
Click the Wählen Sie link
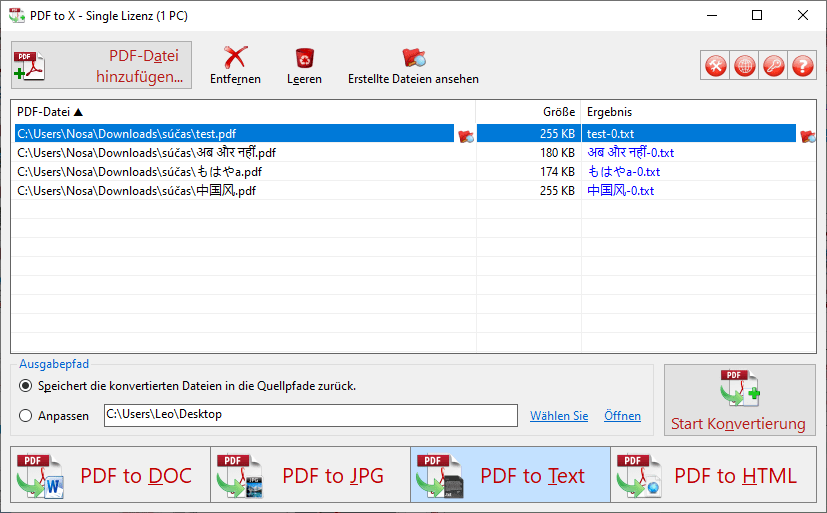[559, 416]
